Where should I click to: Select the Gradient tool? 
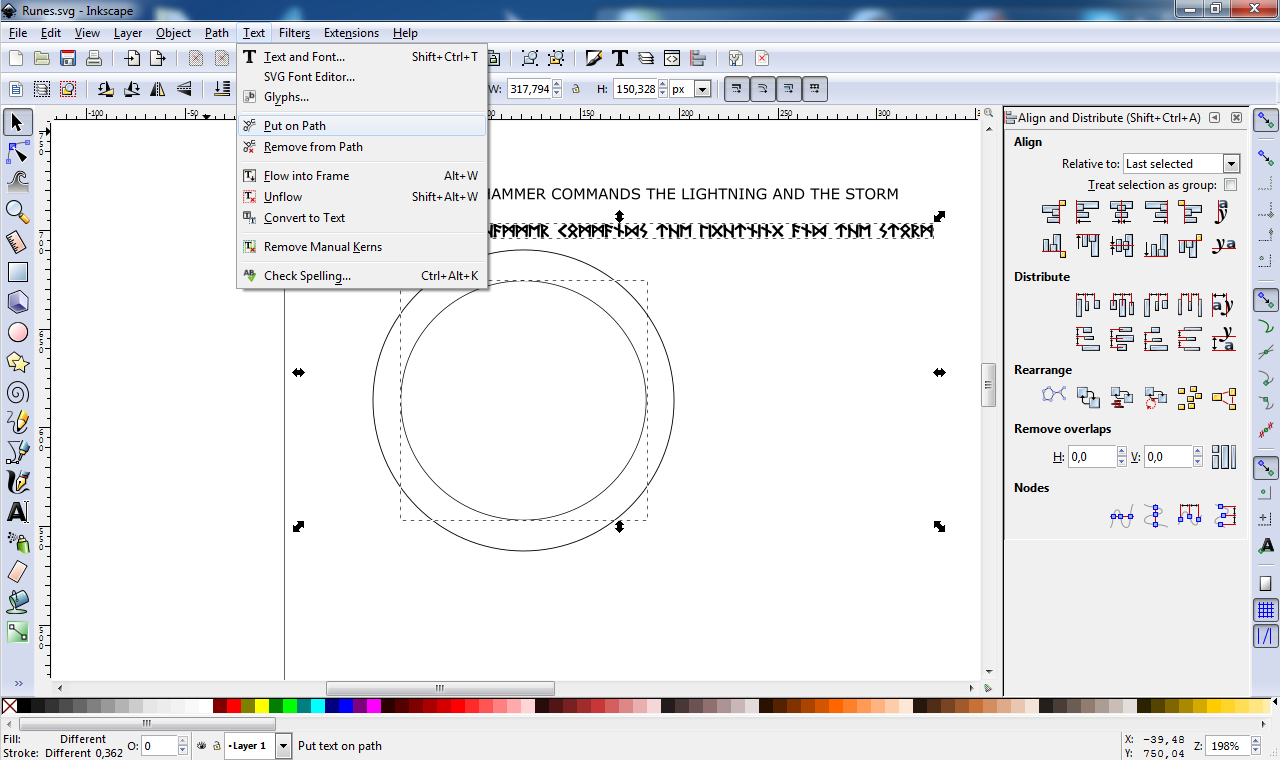(17, 632)
